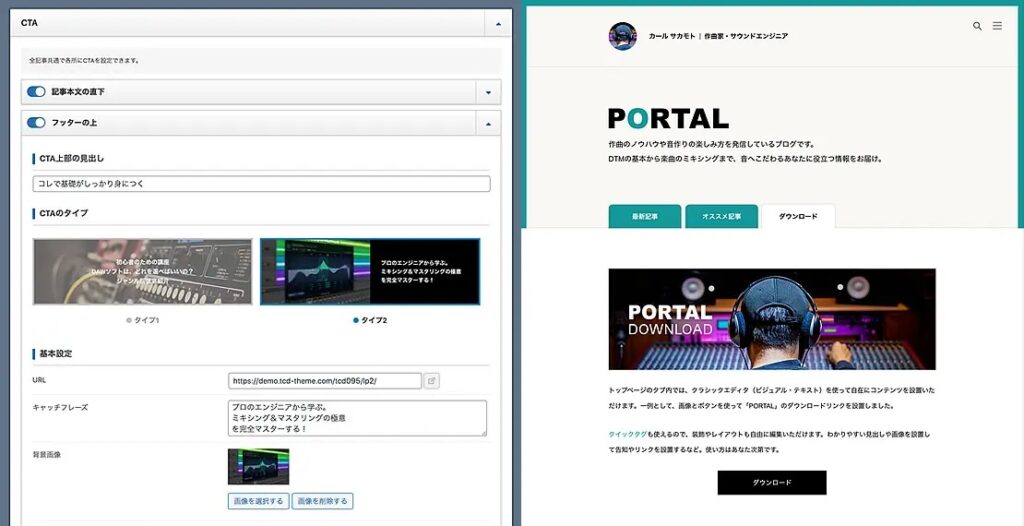Choose the タイプ1 CTA preview image
Viewport: 1024px width, 526px height.
coord(142,272)
